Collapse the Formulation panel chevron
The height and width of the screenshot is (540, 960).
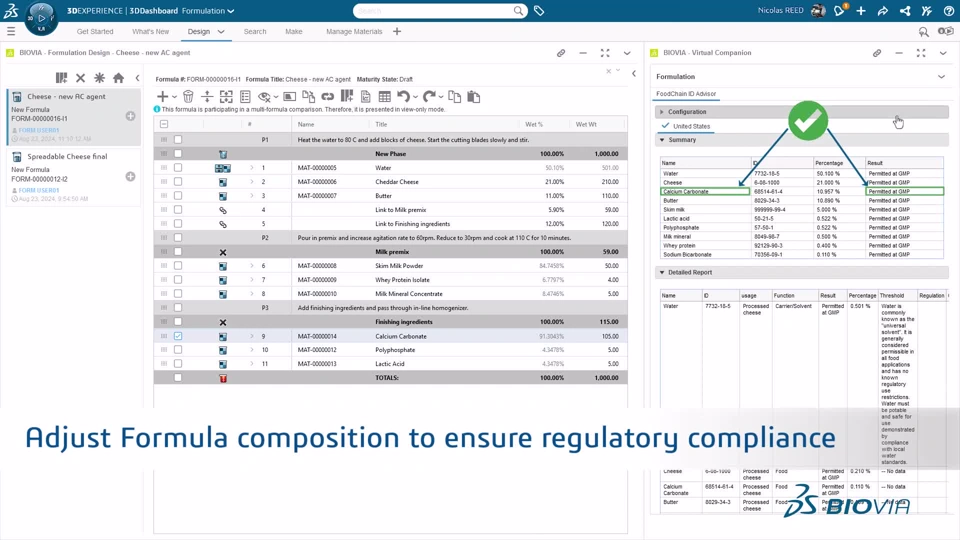pos(941,77)
